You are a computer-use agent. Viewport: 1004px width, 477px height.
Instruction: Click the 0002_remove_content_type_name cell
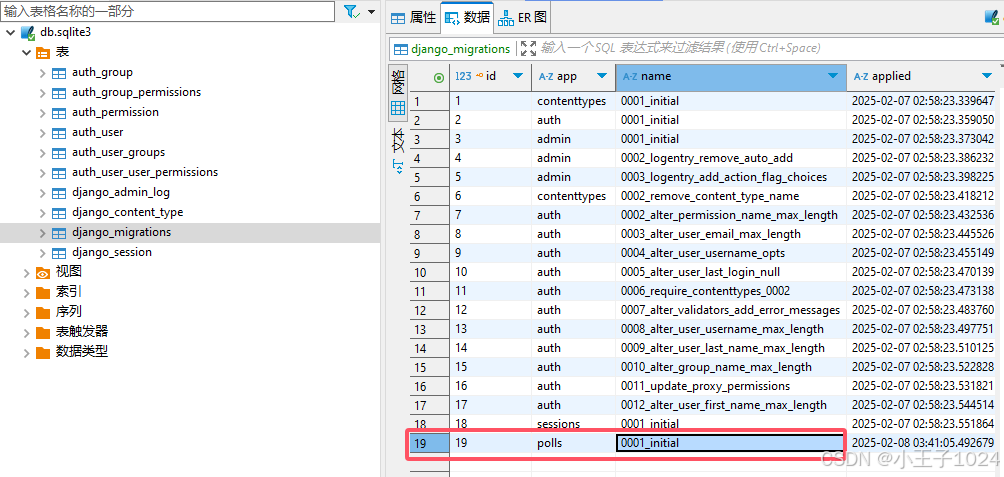pyautogui.click(x=731, y=196)
